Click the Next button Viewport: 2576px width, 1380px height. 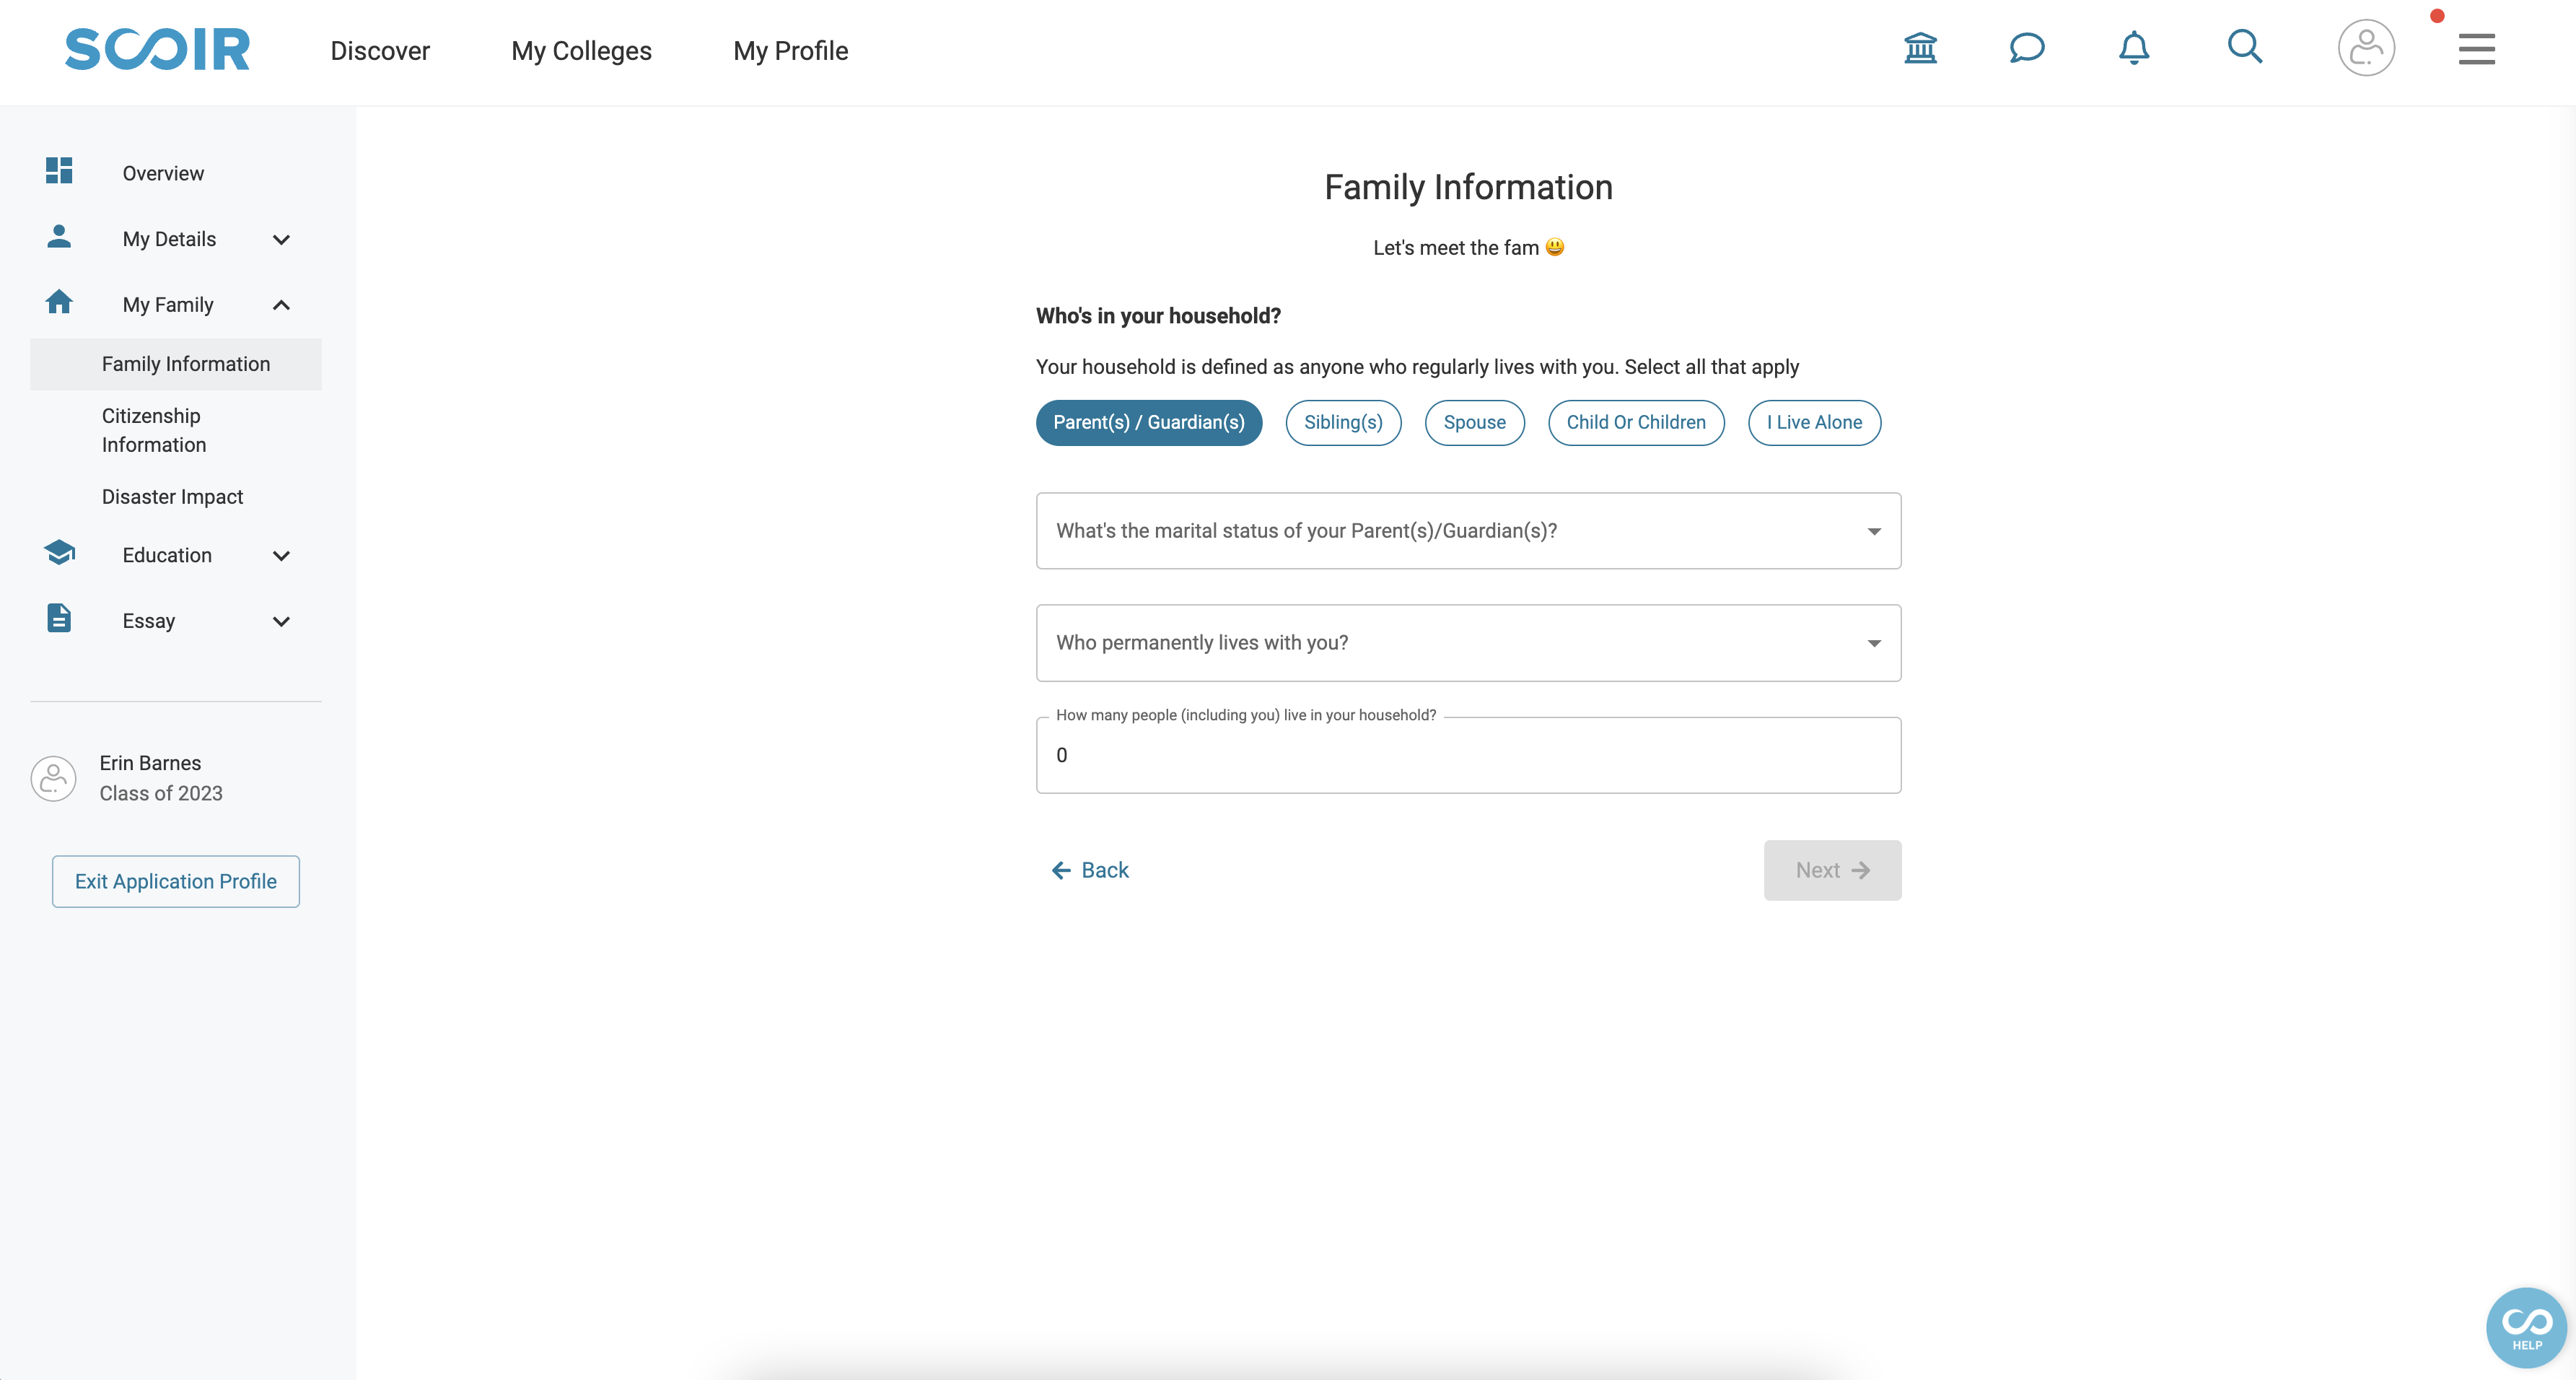[1832, 870]
